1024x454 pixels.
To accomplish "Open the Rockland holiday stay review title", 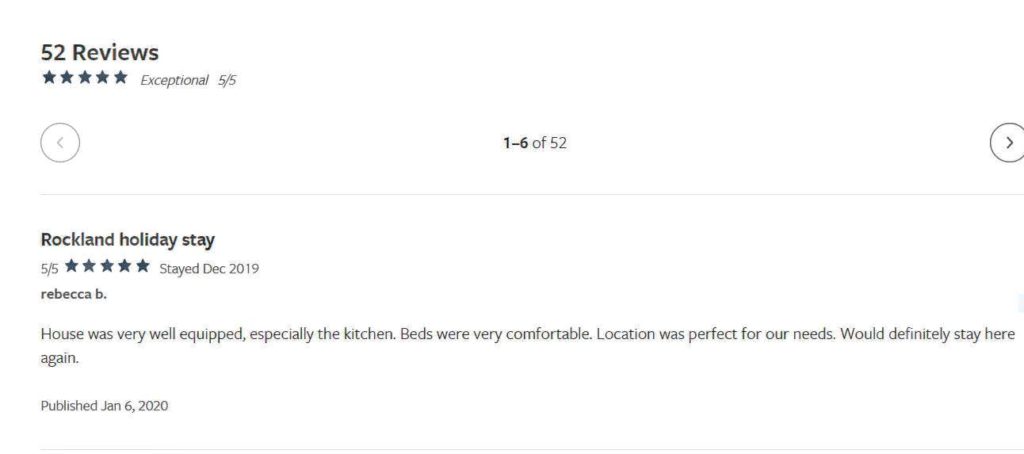I will [127, 240].
